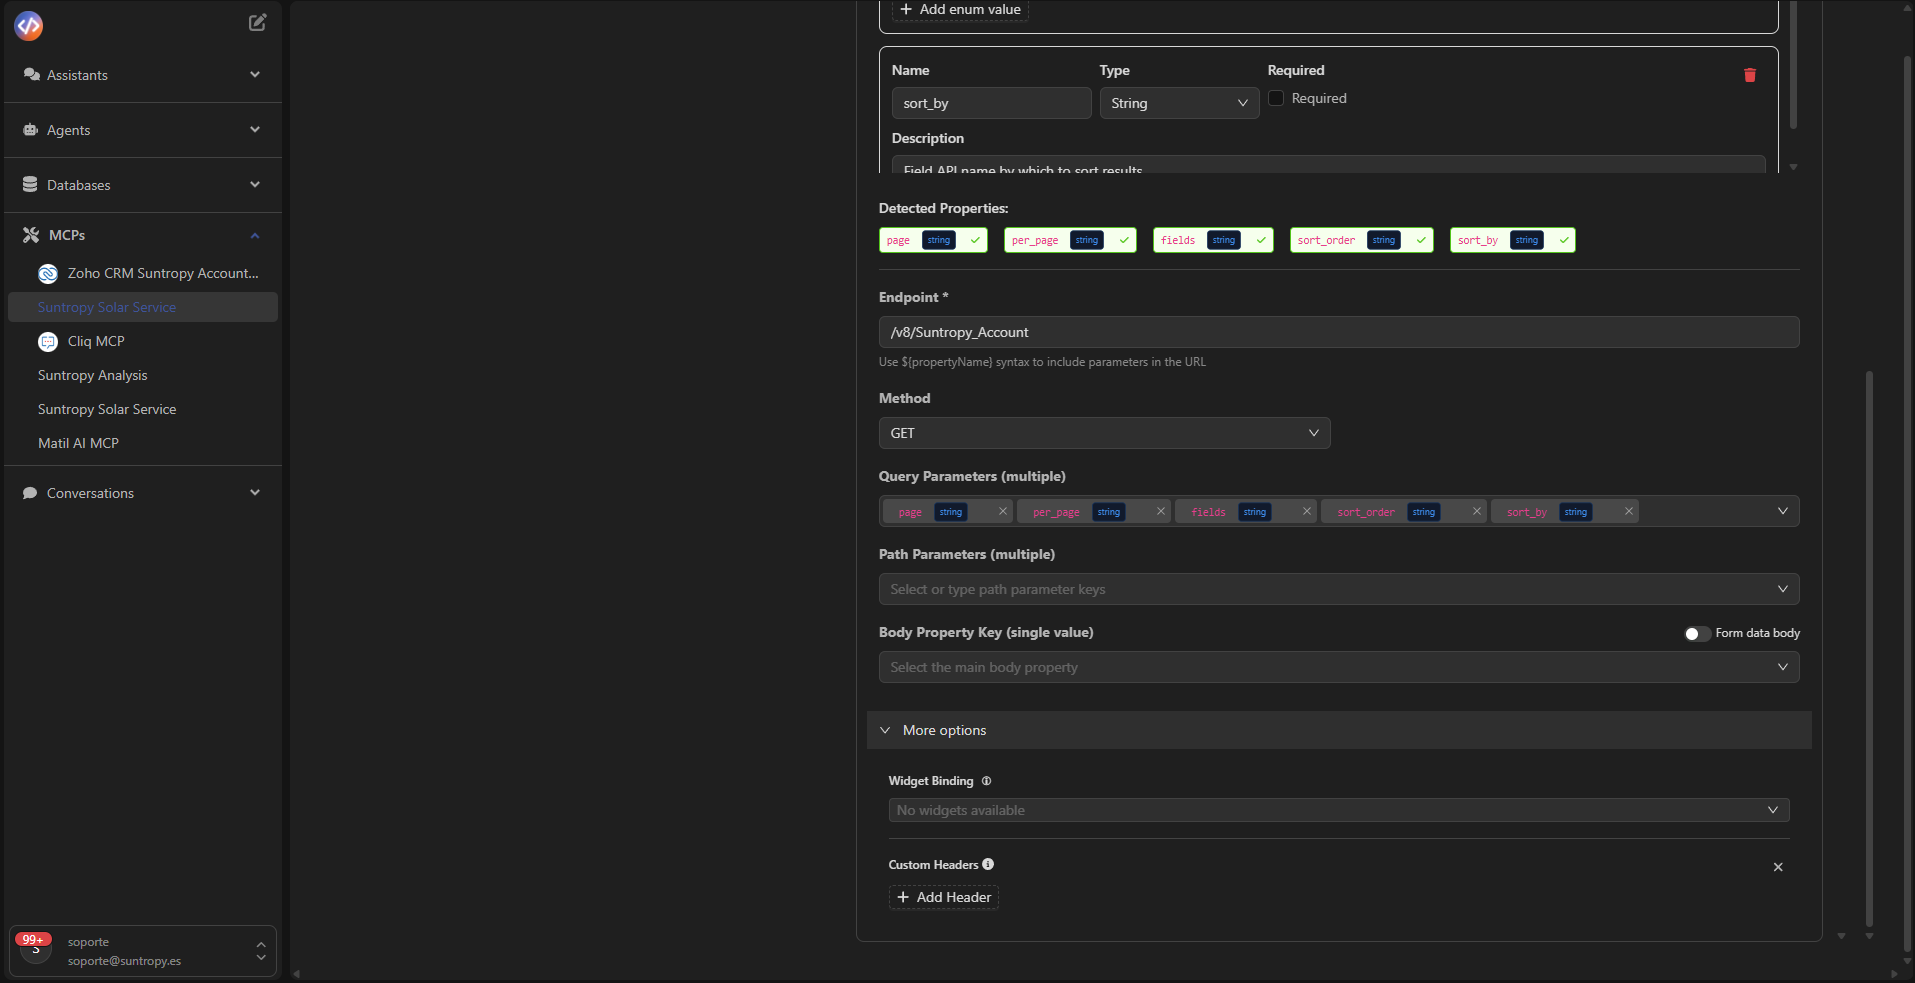The height and width of the screenshot is (983, 1915).
Task: Open soporte account menu
Action: coord(143,951)
